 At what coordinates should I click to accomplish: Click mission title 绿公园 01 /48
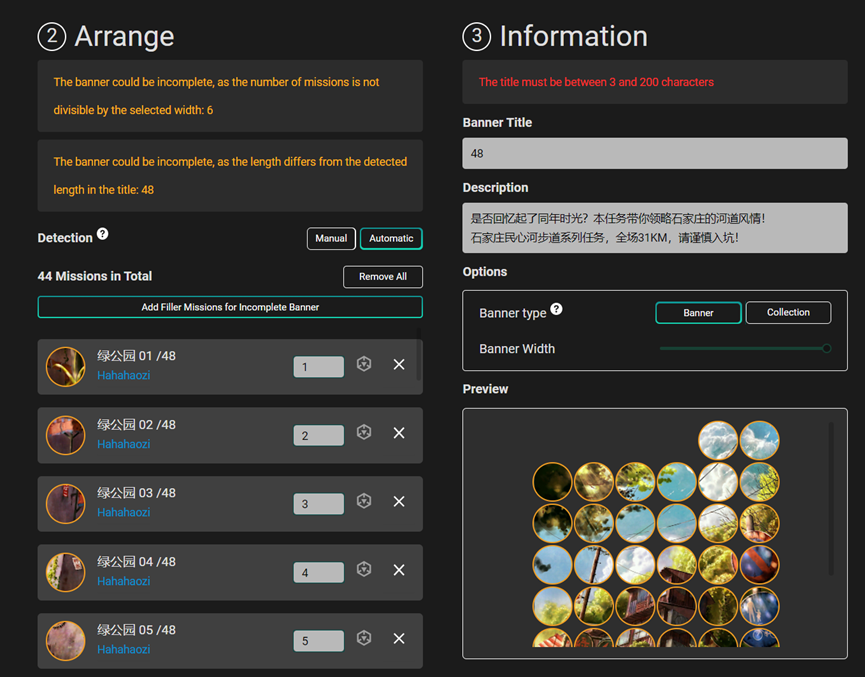[x=136, y=356]
